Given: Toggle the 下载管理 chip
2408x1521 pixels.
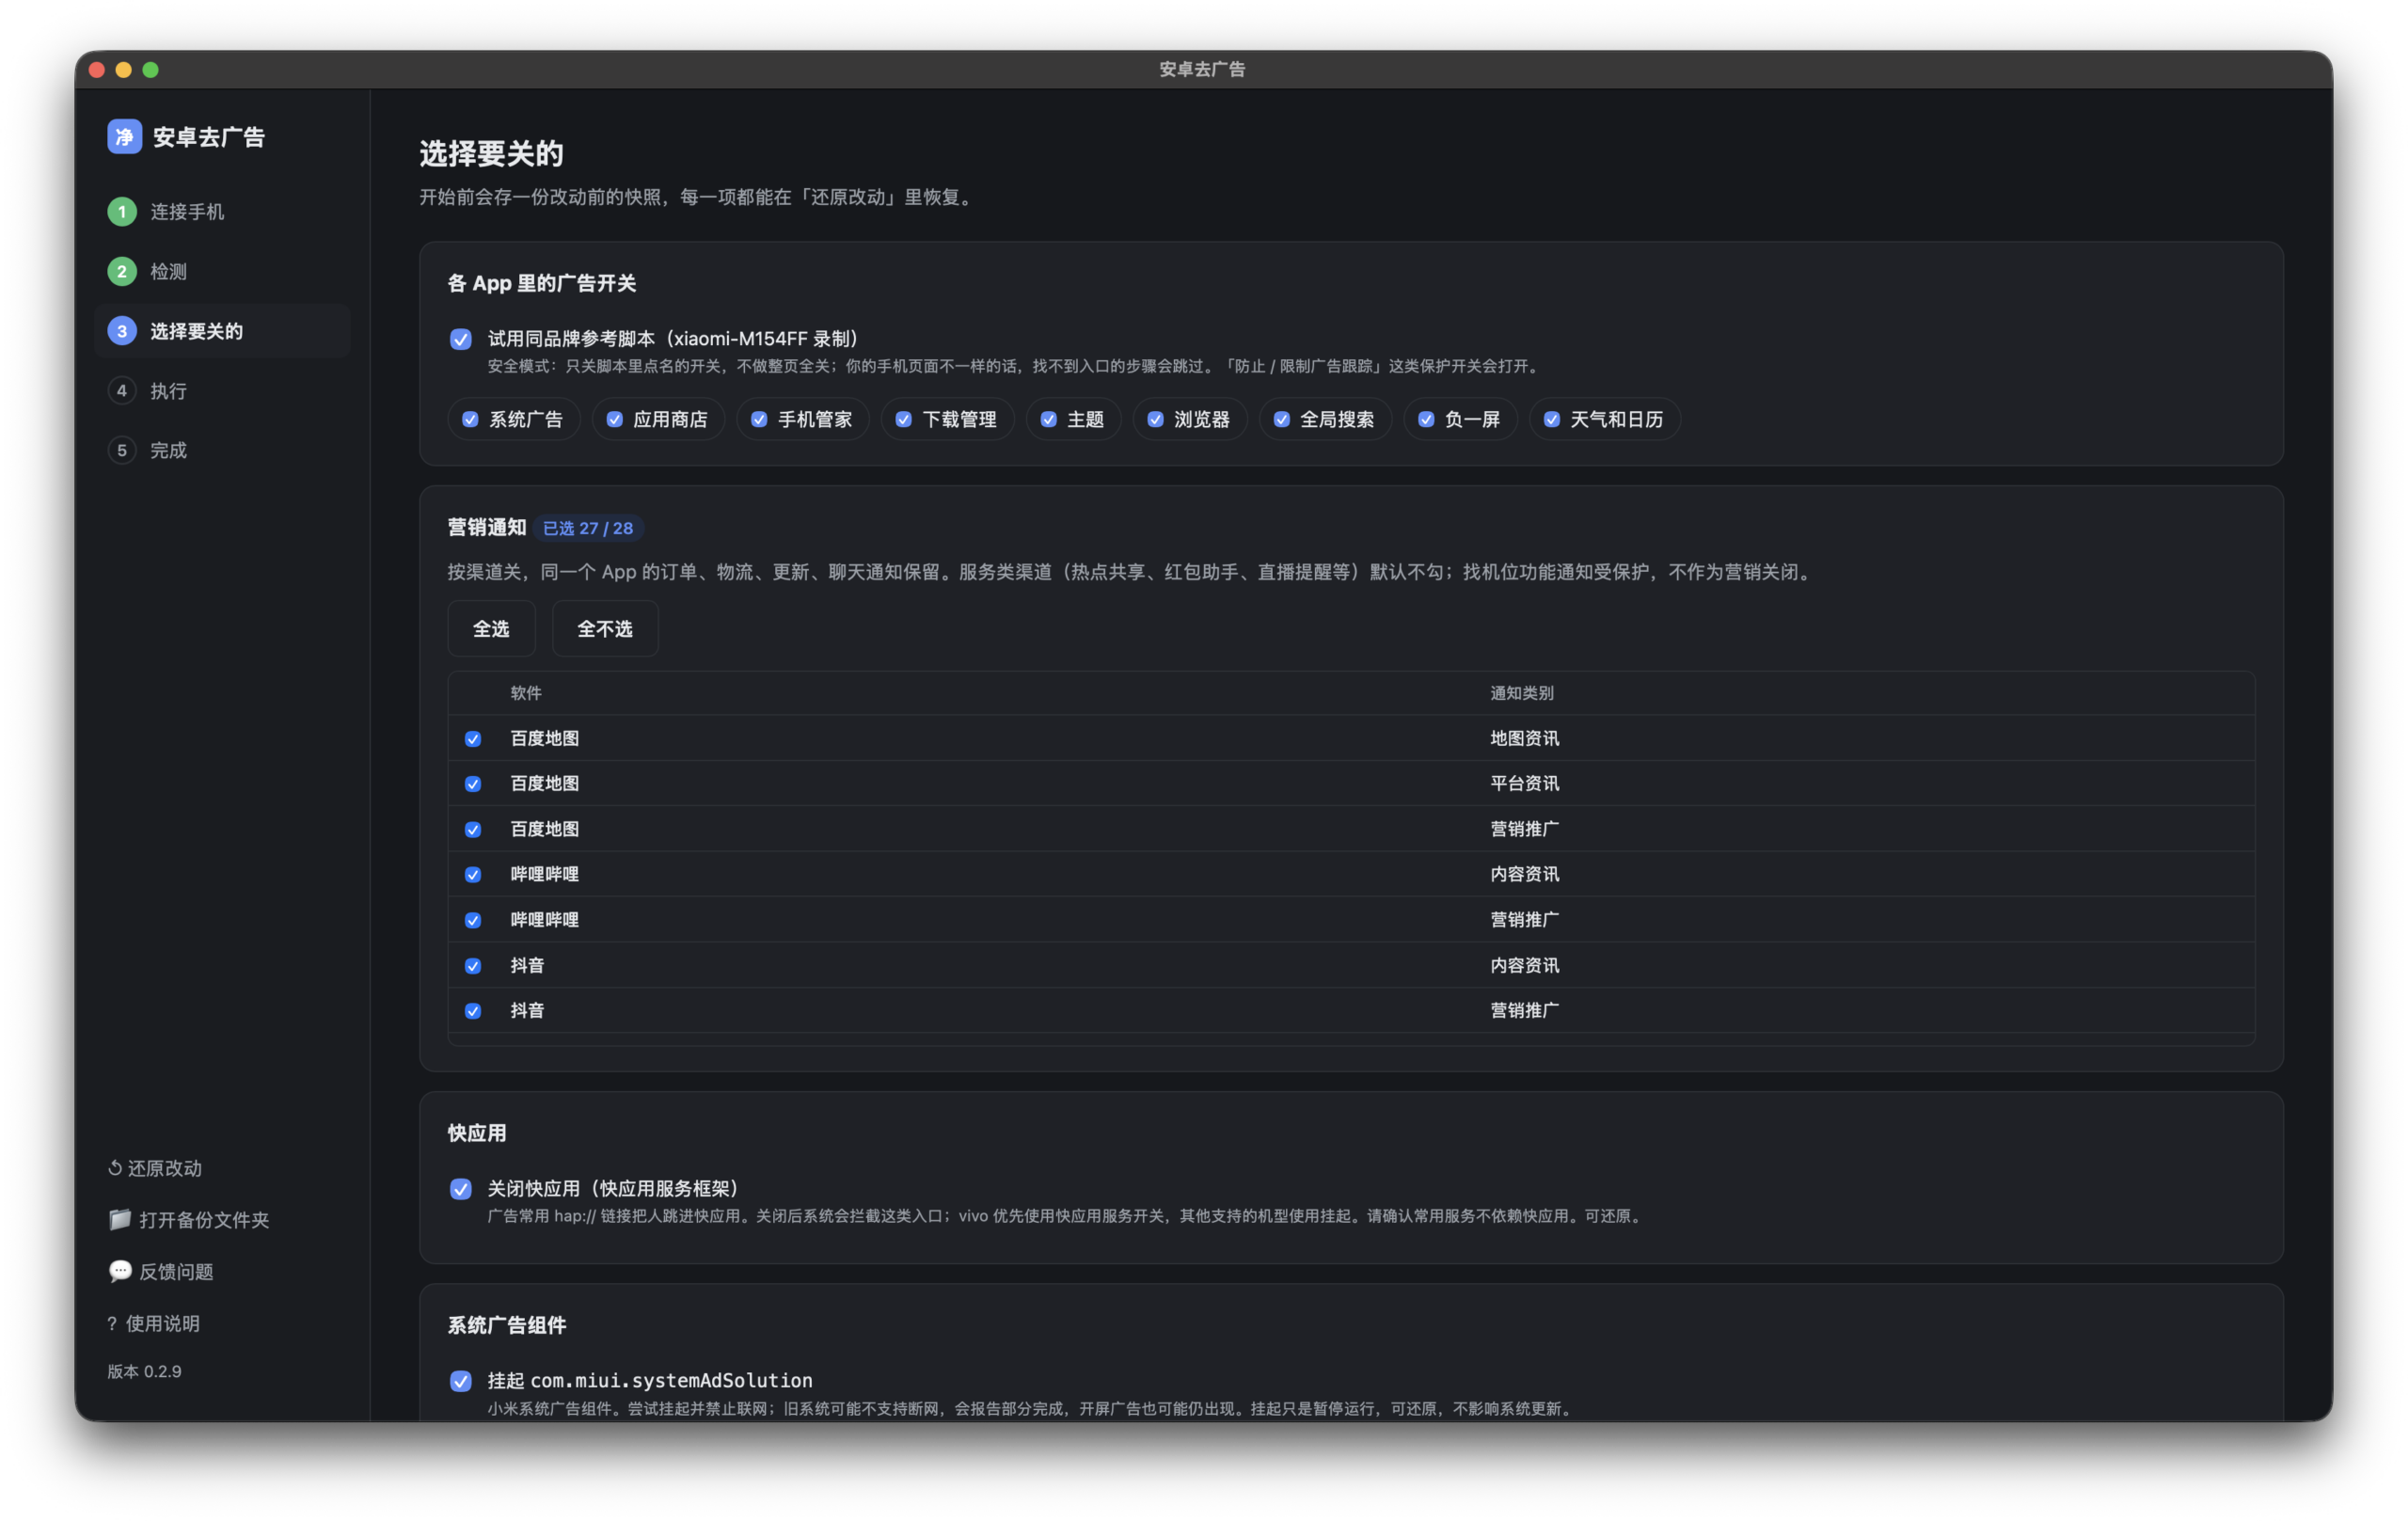Looking at the screenshot, I should pos(947,419).
